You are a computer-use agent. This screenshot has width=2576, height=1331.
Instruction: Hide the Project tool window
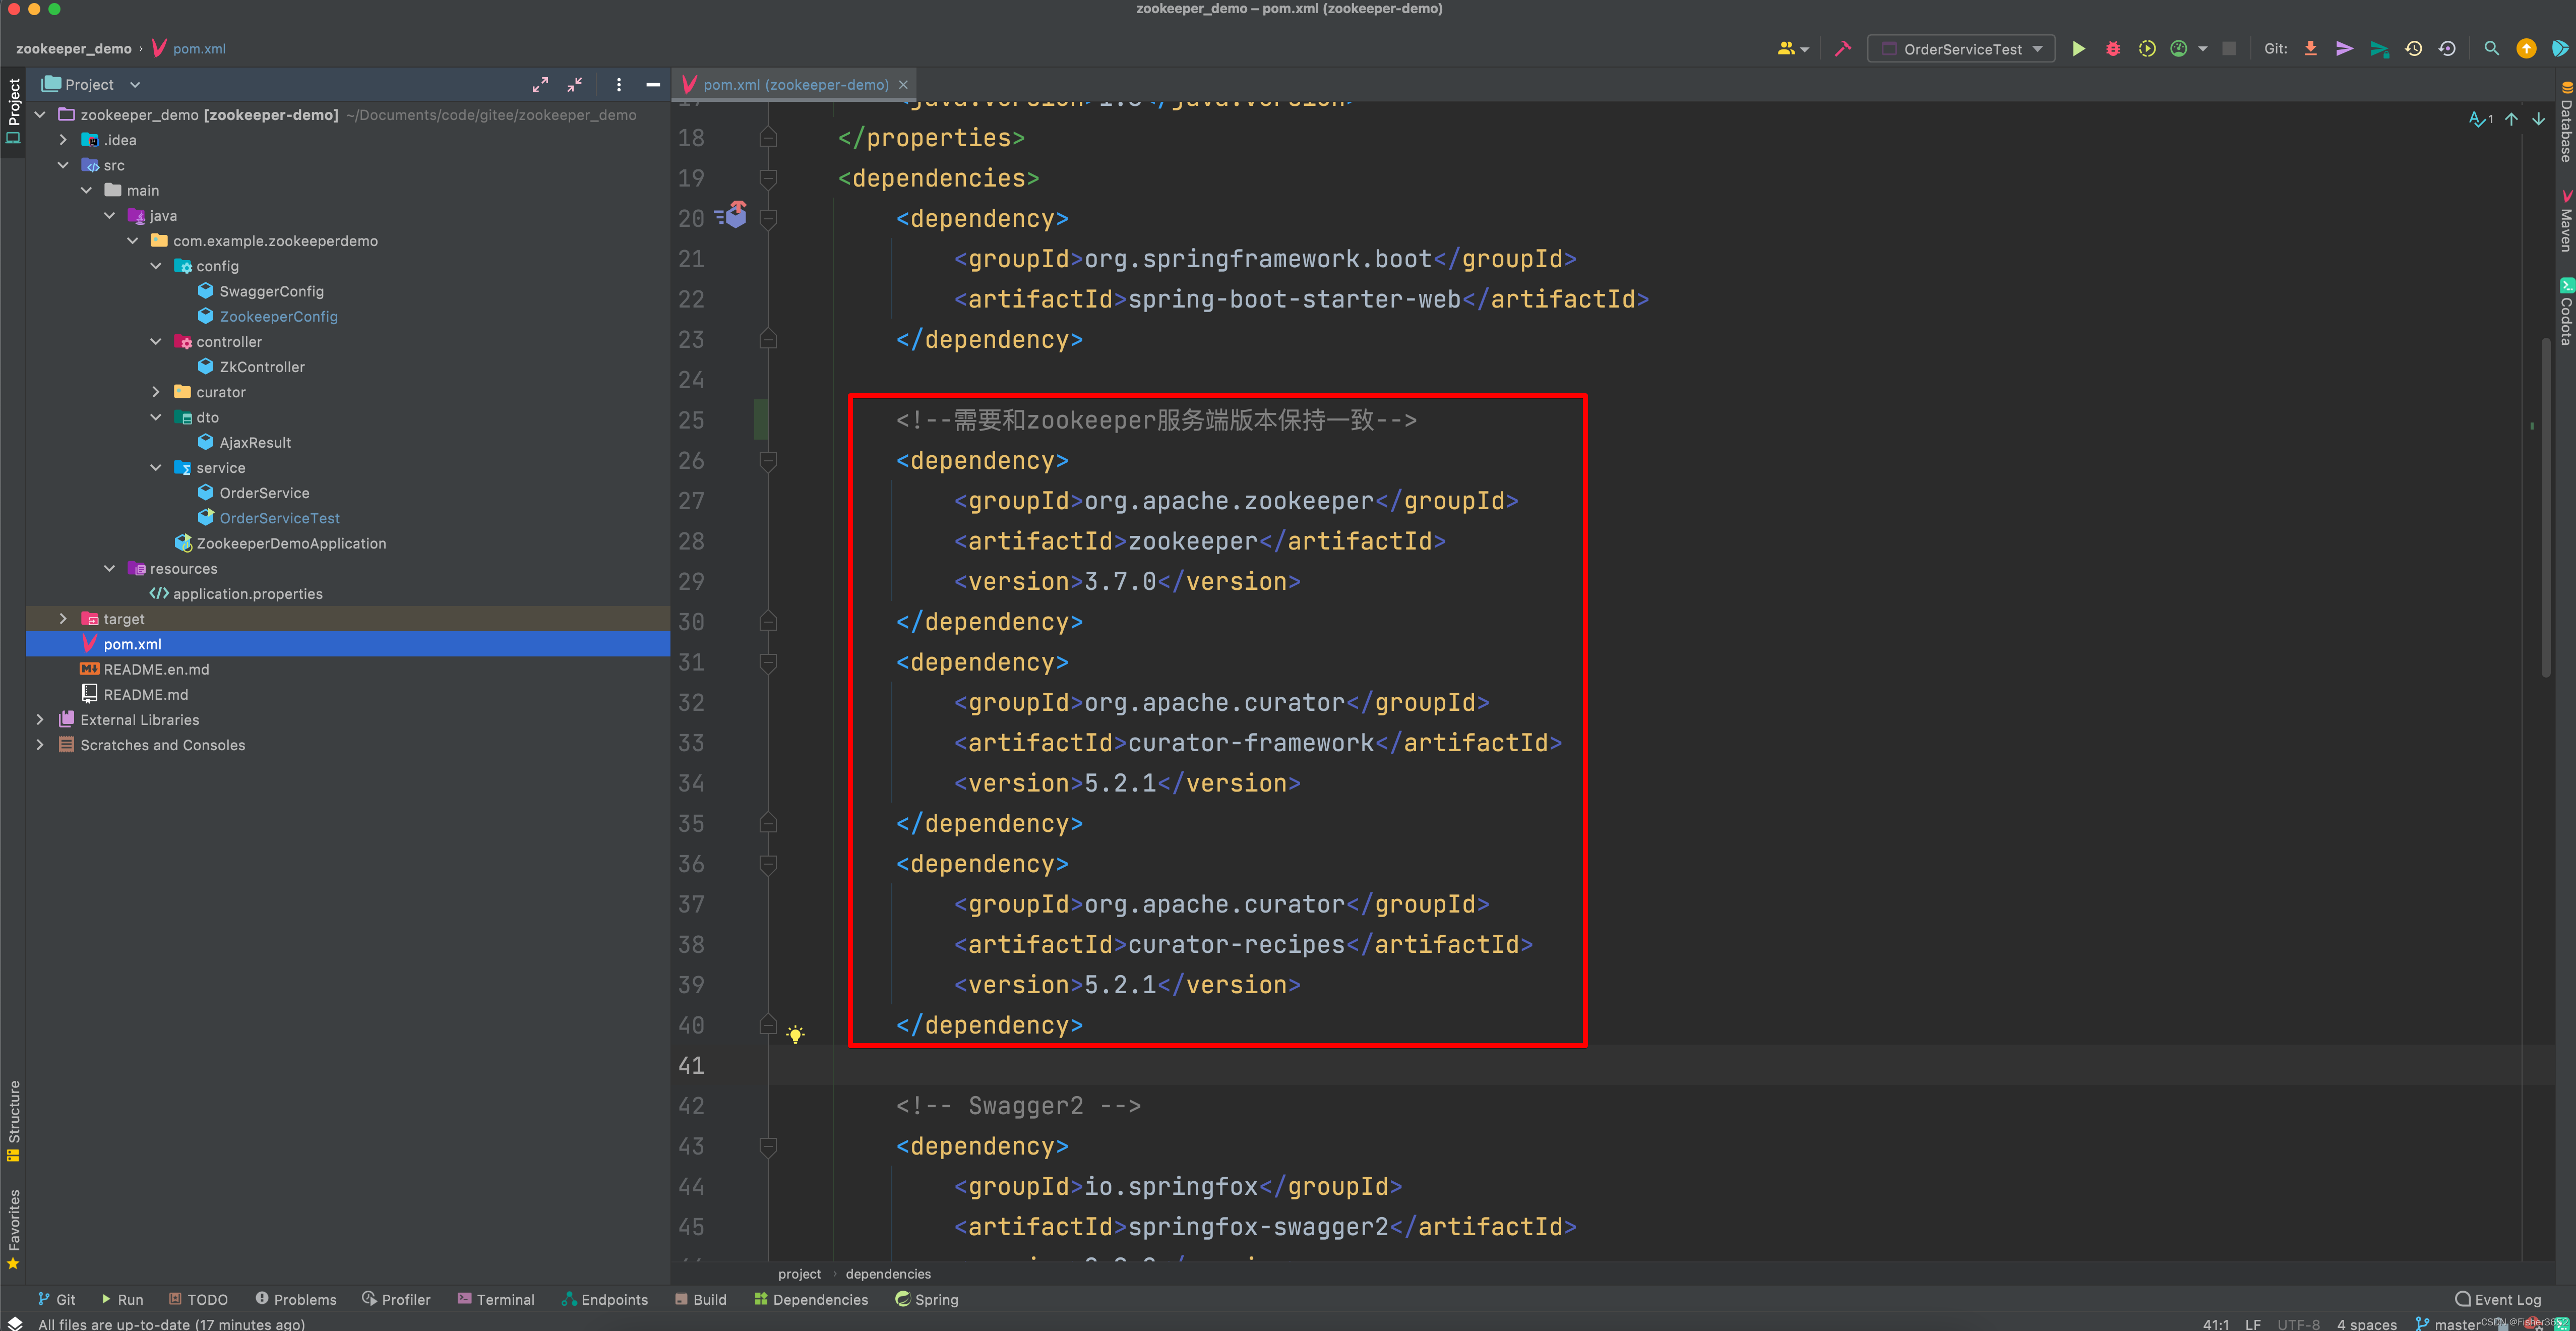tap(653, 85)
